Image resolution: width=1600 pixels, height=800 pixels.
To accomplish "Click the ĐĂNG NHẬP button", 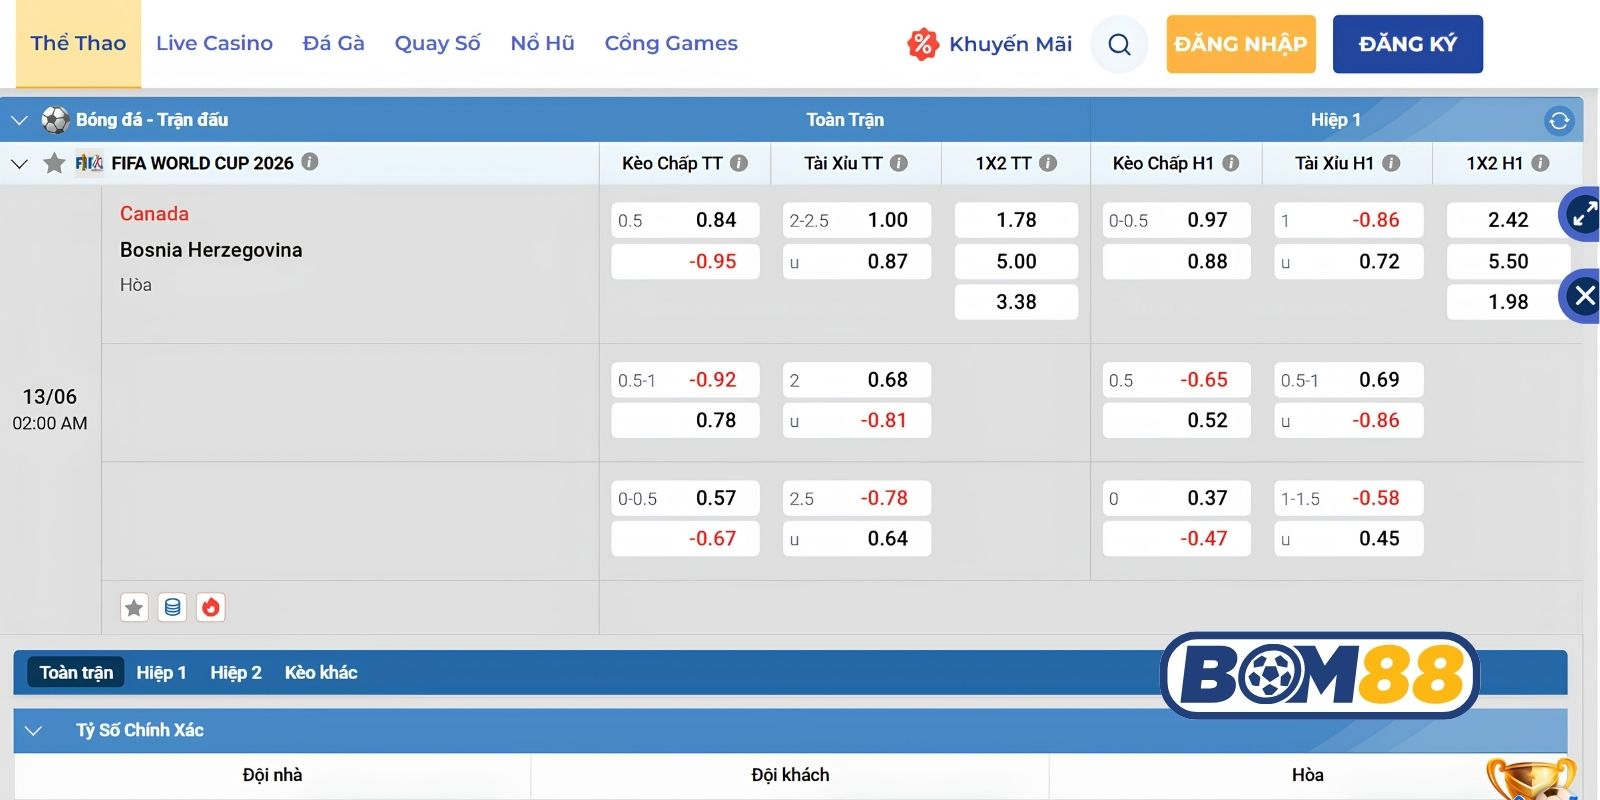I will point(1240,44).
